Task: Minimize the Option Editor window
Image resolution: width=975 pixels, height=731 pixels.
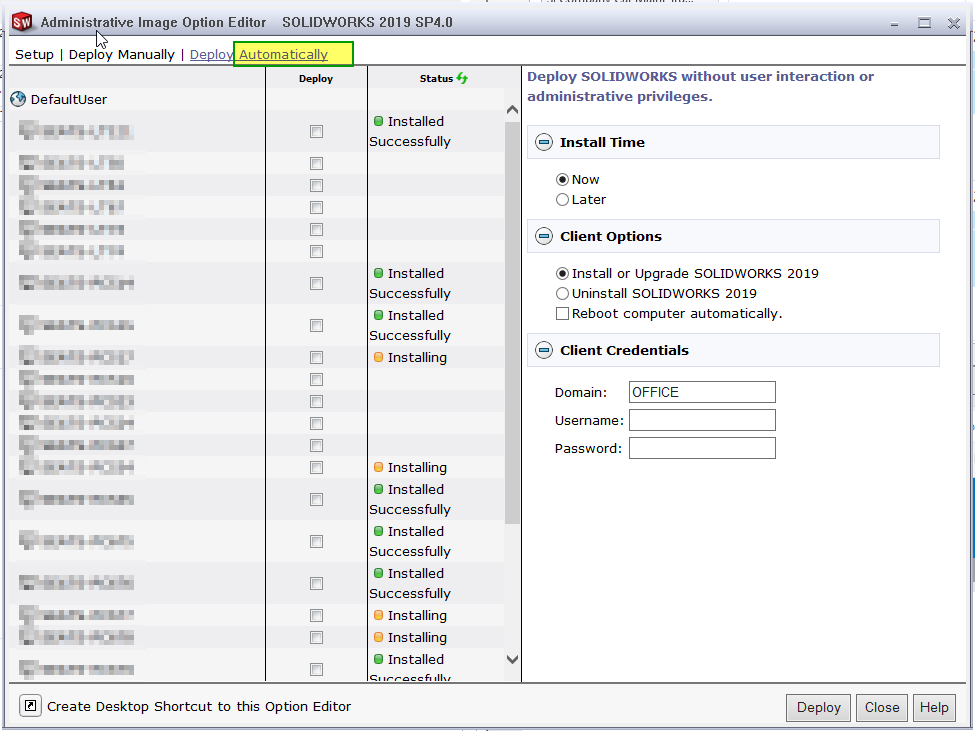Action: point(894,24)
